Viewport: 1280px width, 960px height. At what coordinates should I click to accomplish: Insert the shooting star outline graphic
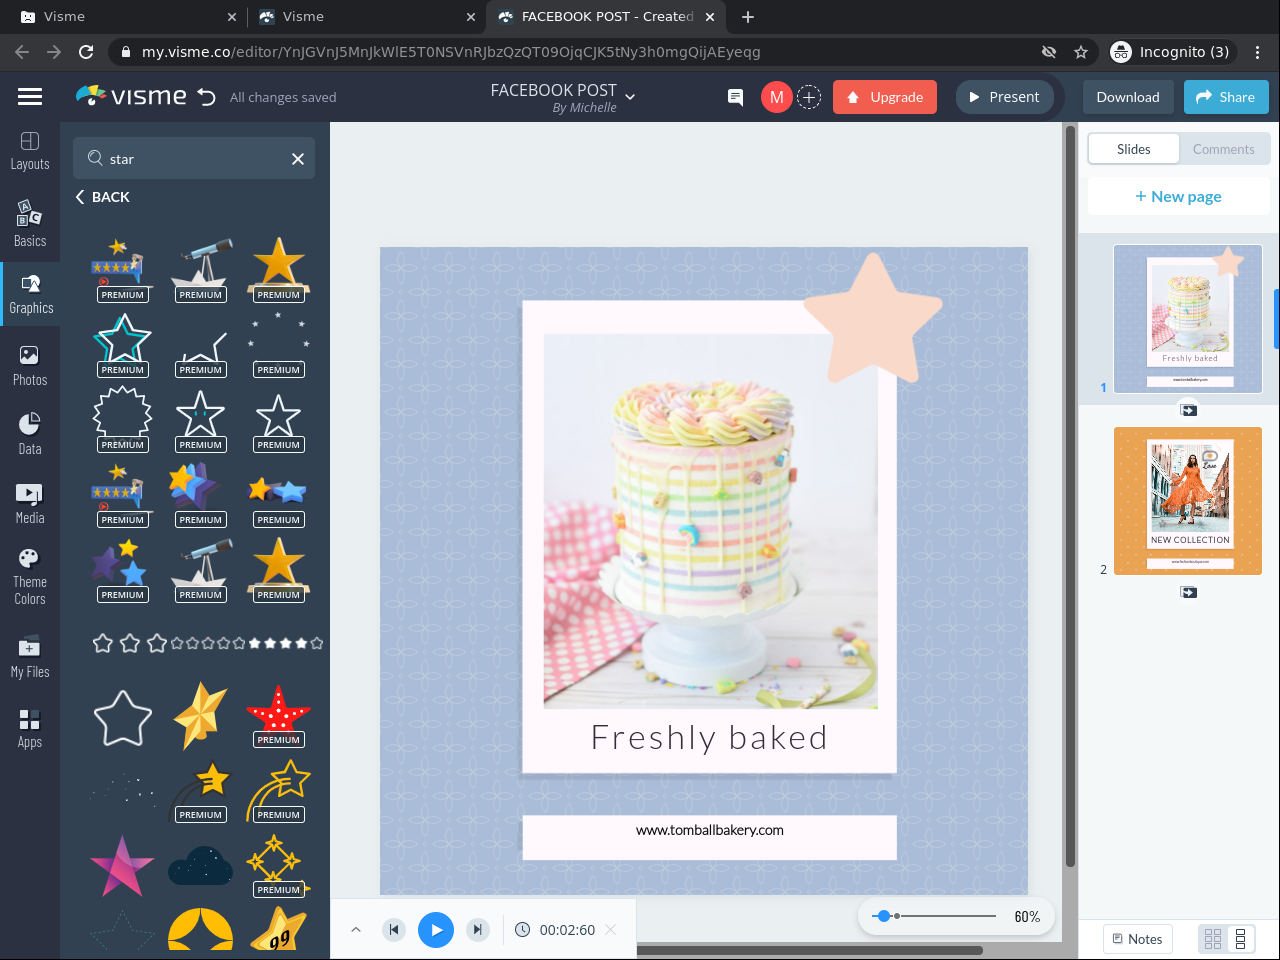[278, 790]
